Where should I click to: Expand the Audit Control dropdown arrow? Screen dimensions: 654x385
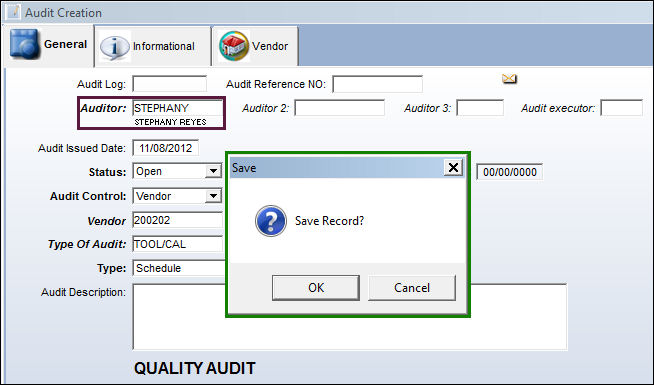(213, 196)
